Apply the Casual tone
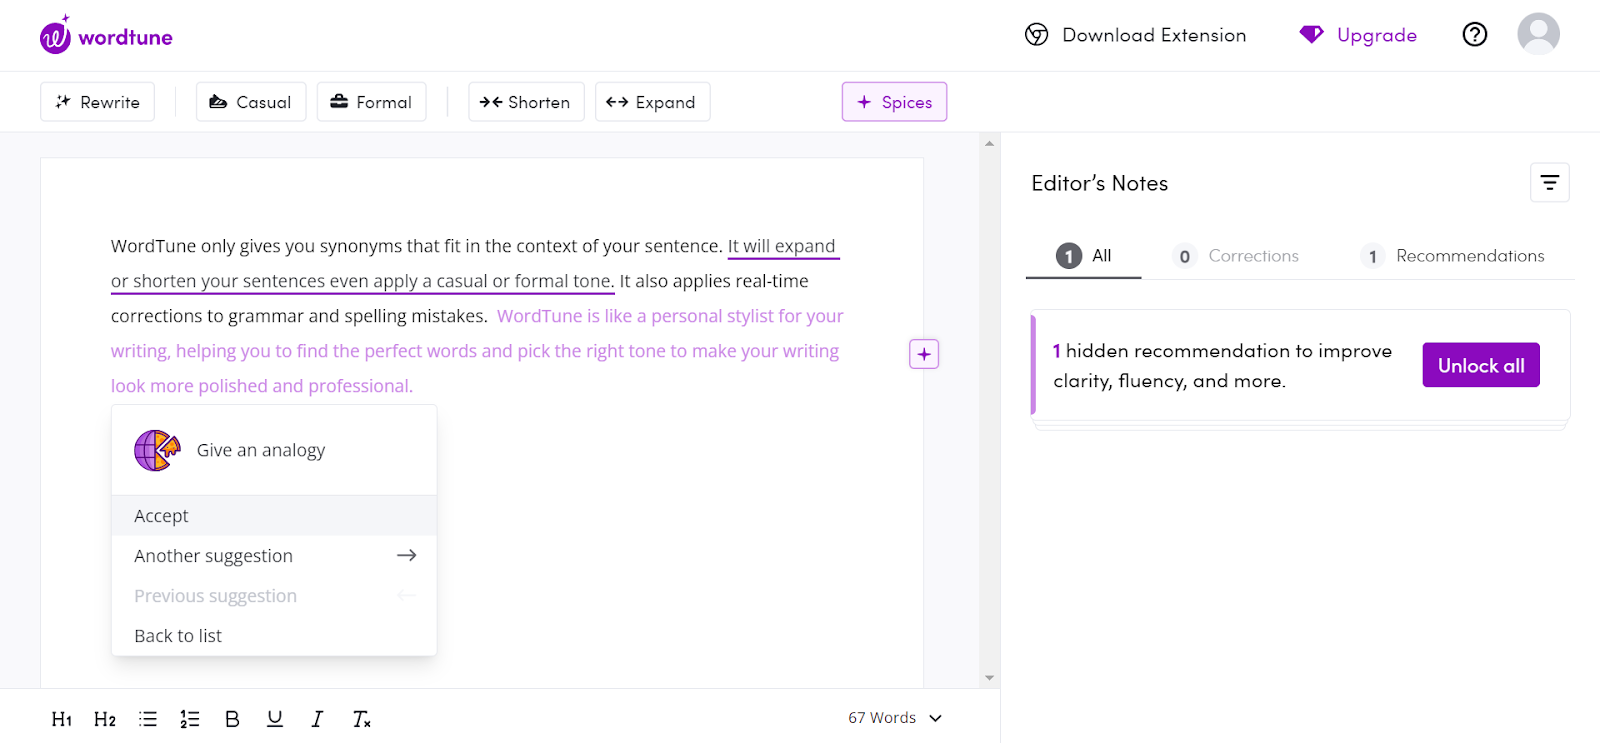Image resolution: width=1600 pixels, height=743 pixels. [x=251, y=102]
